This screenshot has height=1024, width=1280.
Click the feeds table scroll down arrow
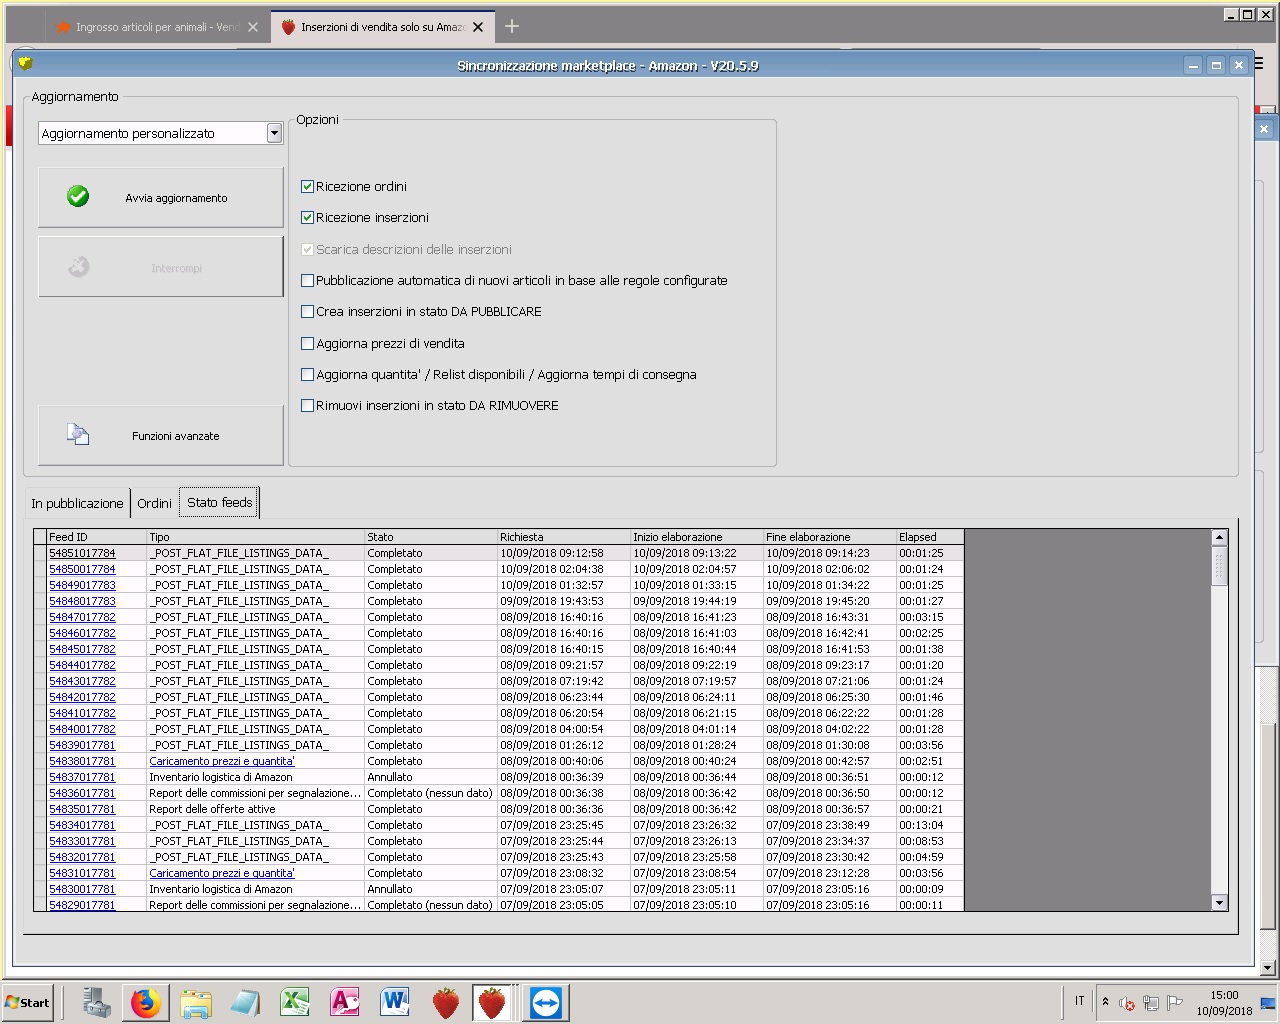point(1219,903)
